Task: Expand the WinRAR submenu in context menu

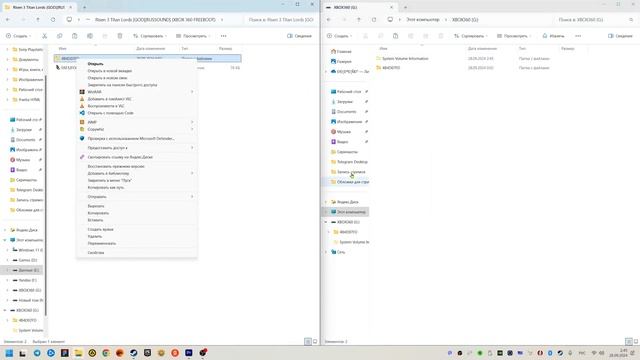Action: [x=137, y=92]
